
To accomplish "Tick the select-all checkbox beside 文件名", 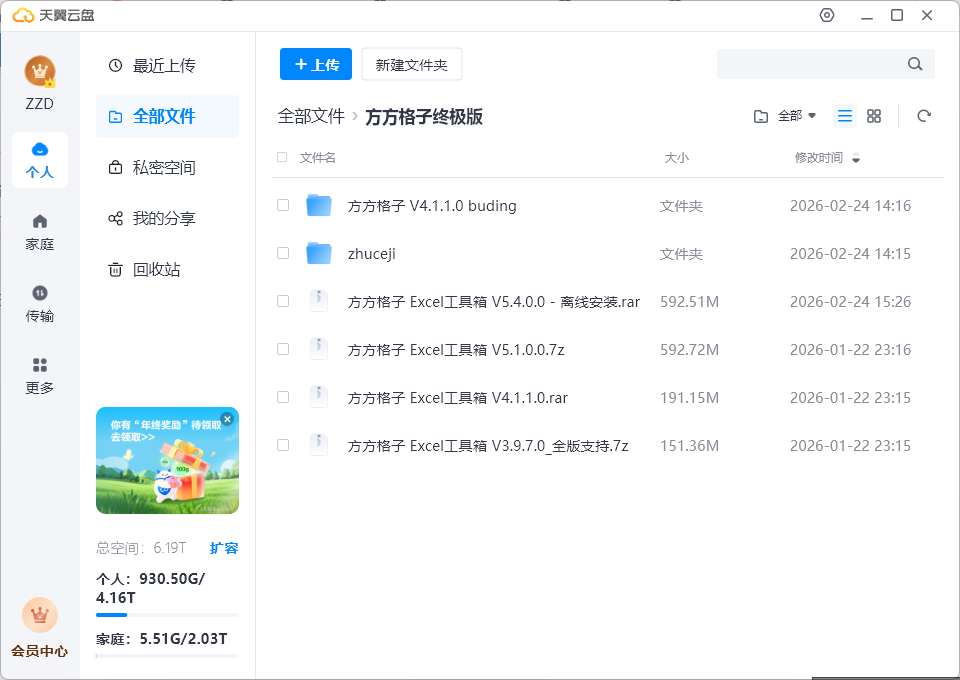I will click(282, 157).
